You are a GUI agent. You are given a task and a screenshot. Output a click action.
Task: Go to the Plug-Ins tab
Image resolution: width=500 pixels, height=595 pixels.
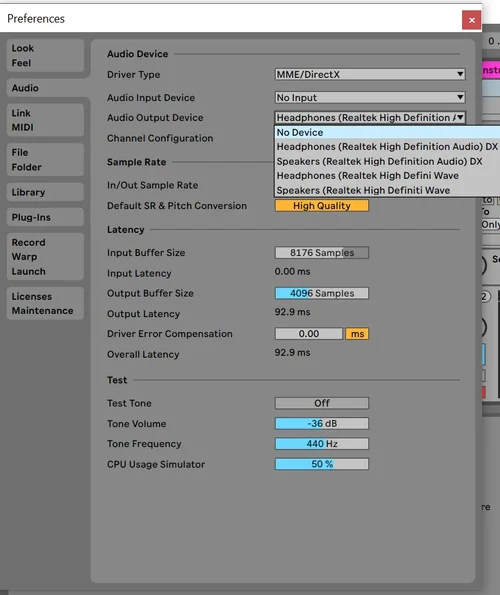click(x=45, y=217)
